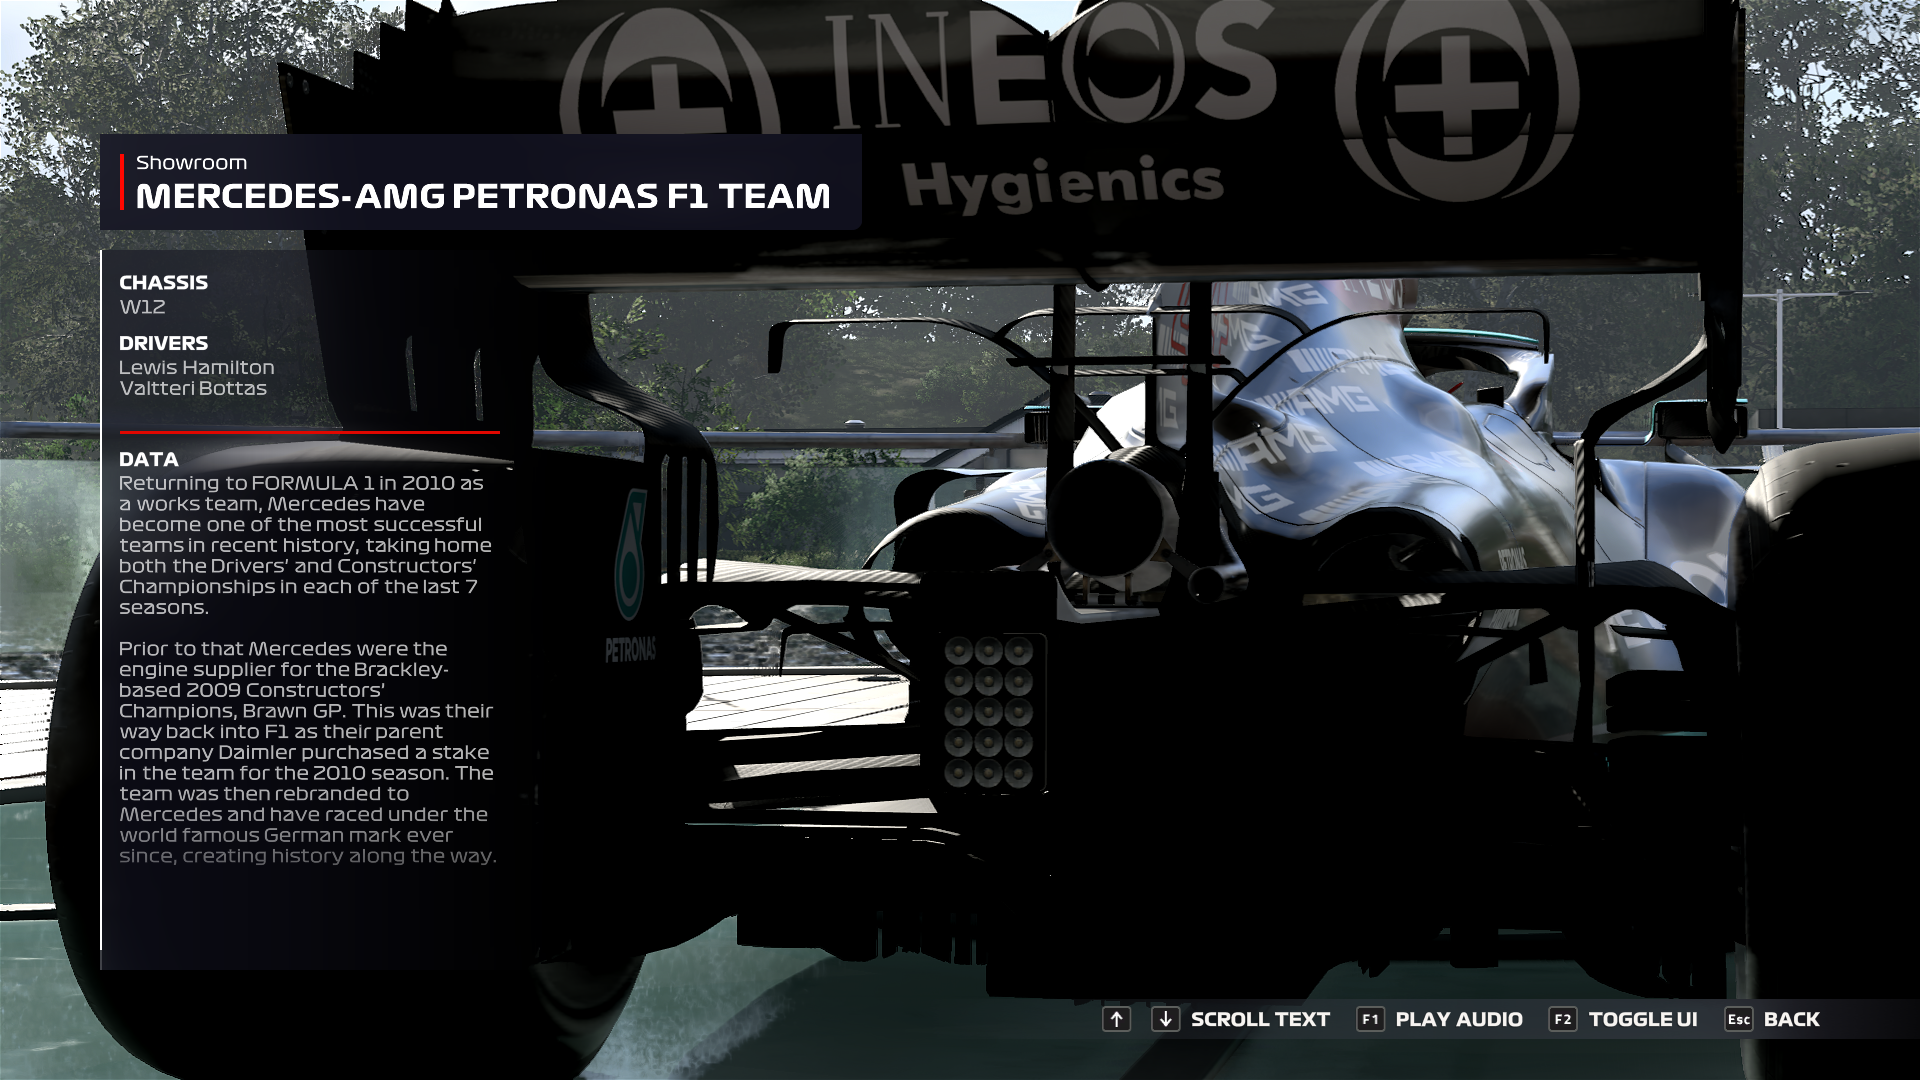Select driver name Valtteri Bottas
This screenshot has width=1920, height=1080.
(193, 388)
